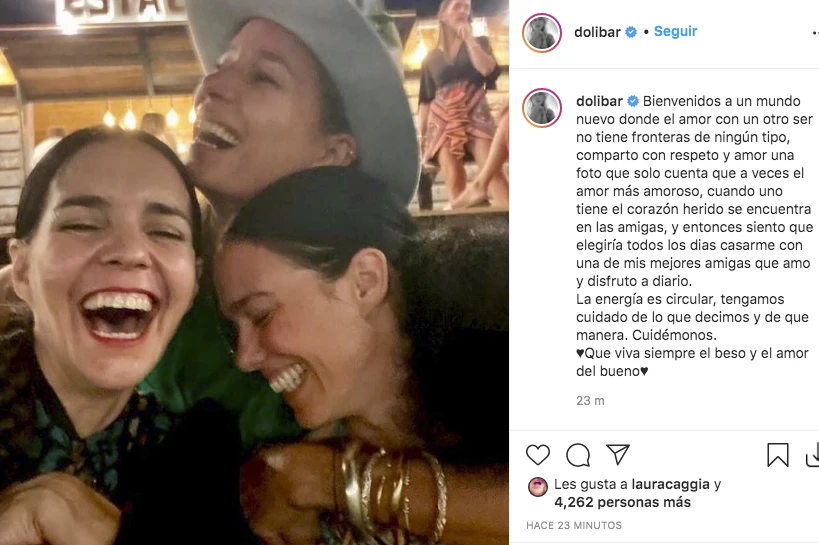Click verified badge next to header username
The height and width of the screenshot is (545, 819).
click(631, 32)
